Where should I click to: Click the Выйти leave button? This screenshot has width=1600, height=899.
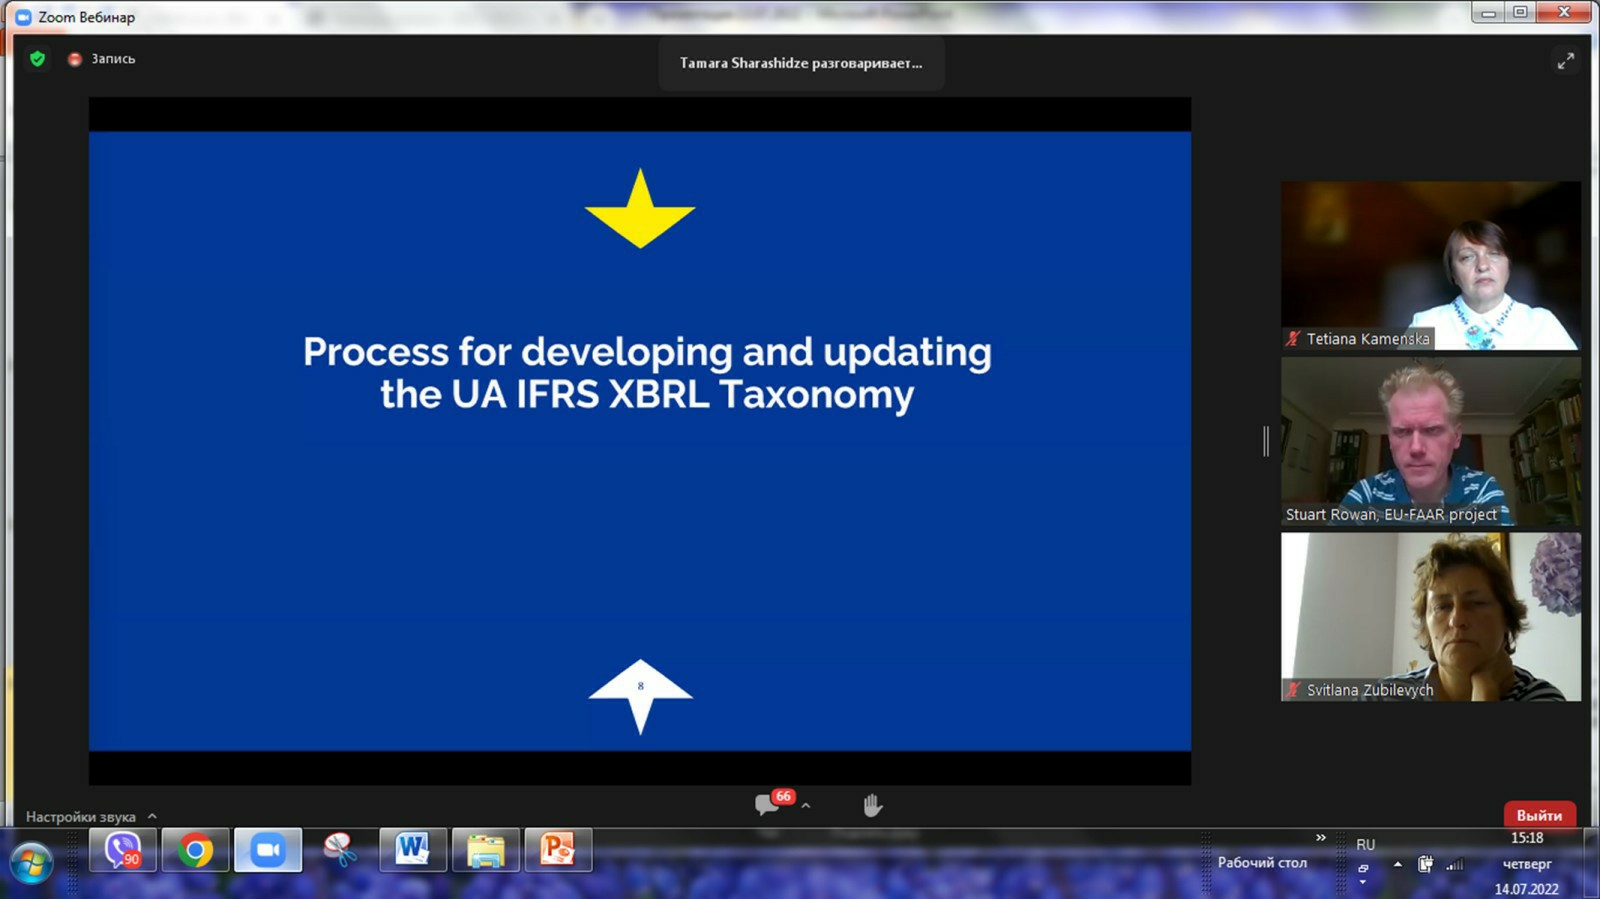pyautogui.click(x=1539, y=815)
